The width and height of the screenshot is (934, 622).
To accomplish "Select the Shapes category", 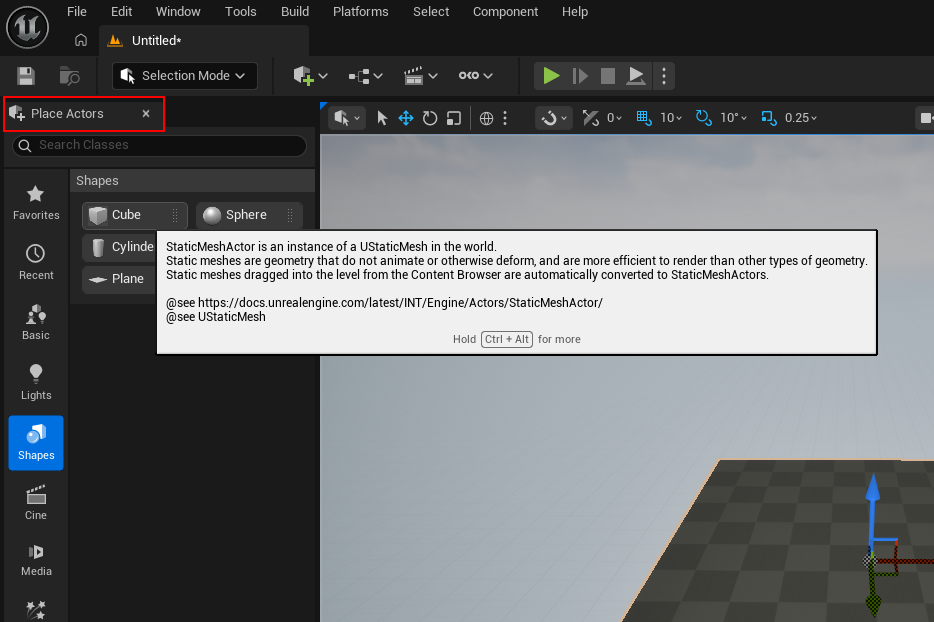I will tap(36, 443).
